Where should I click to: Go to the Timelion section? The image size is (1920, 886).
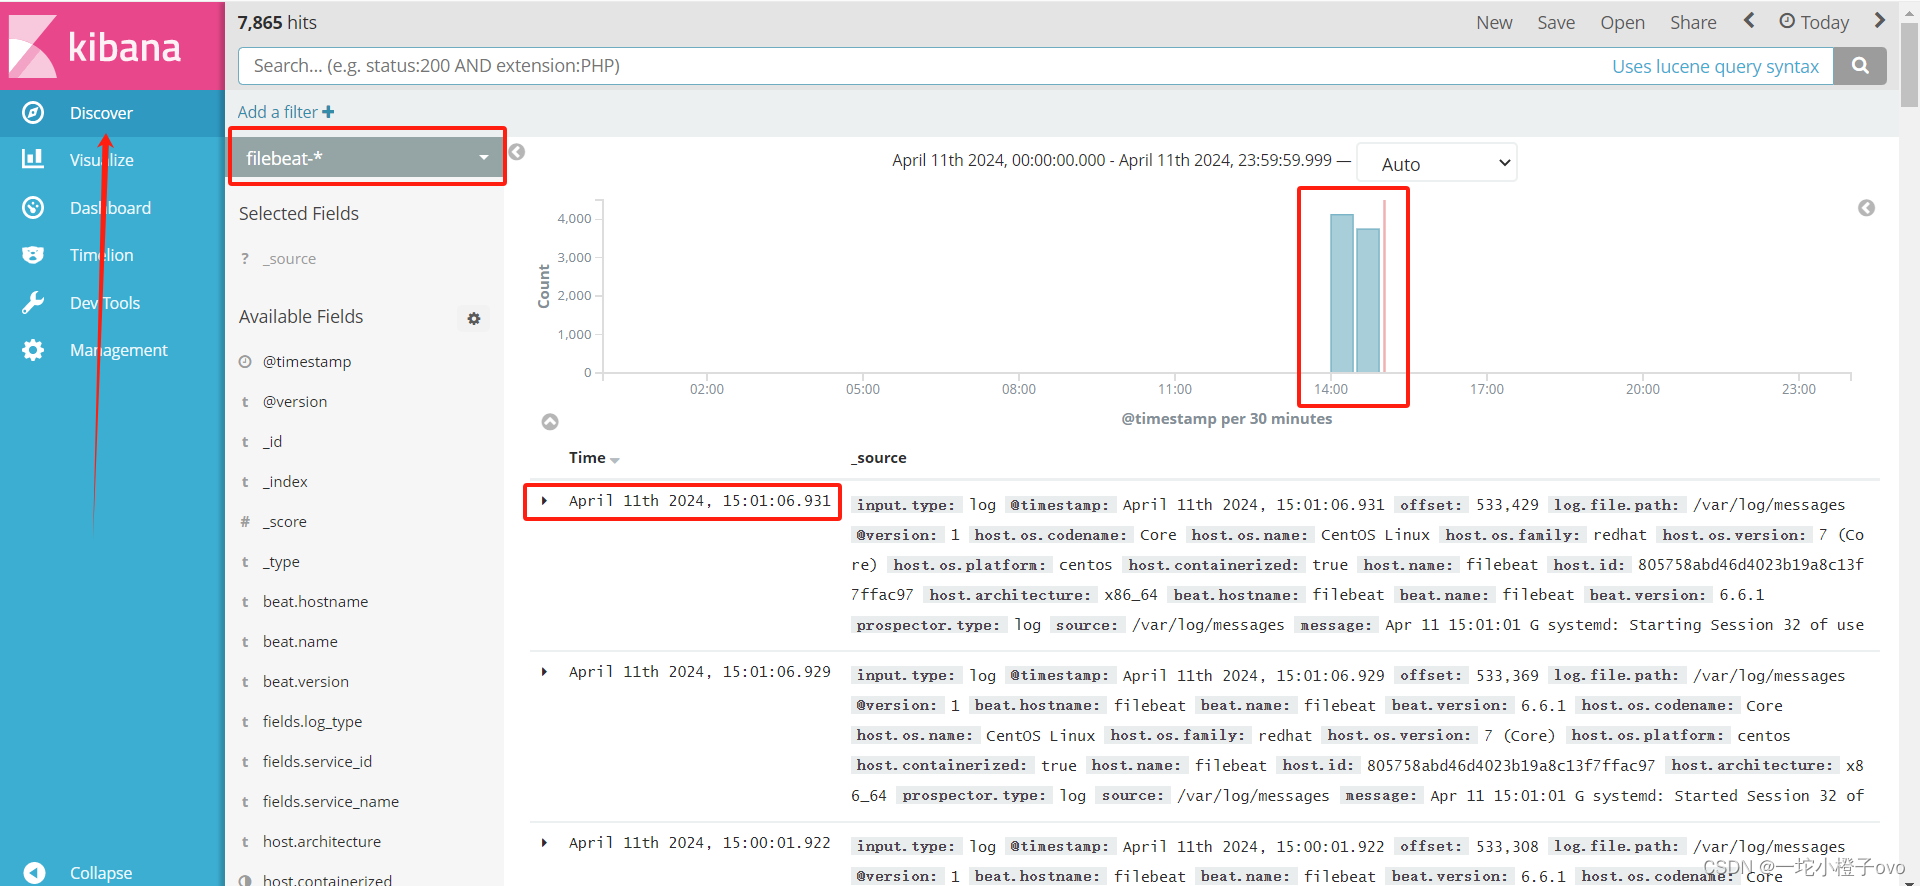tap(102, 255)
